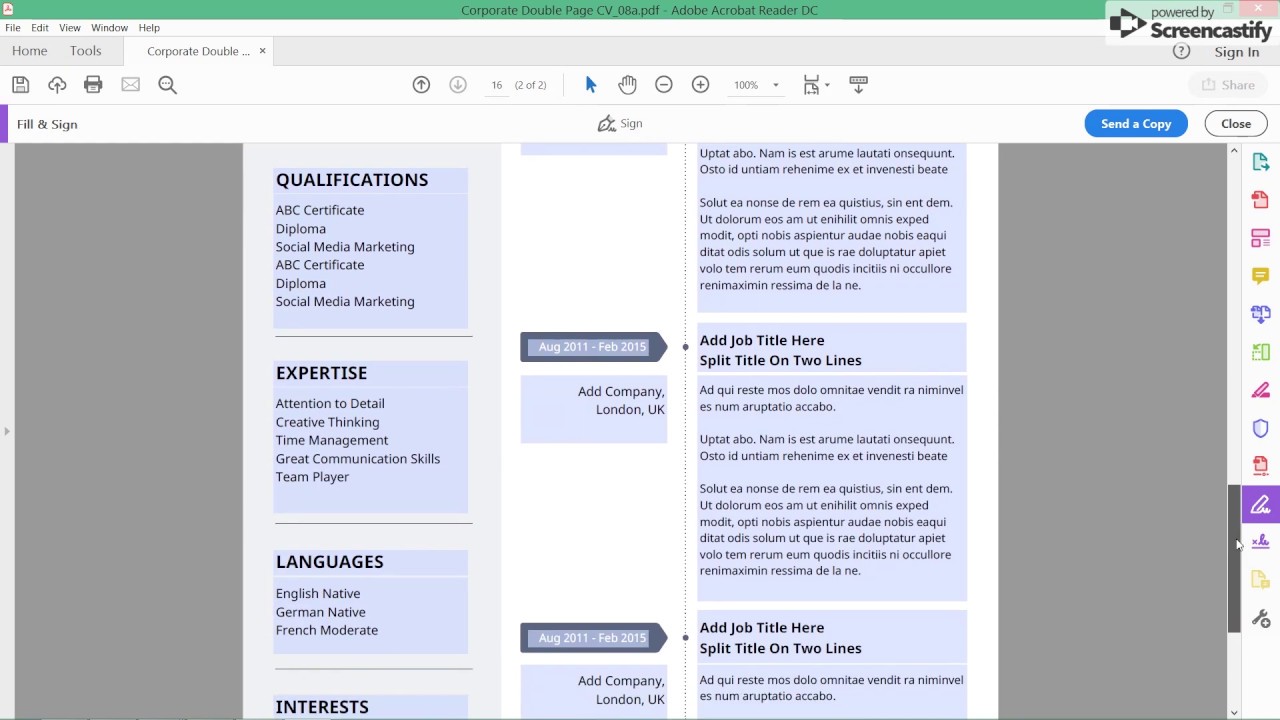The width and height of the screenshot is (1280, 720).
Task: Click the LANGUAGES heading field
Action: 370,562
